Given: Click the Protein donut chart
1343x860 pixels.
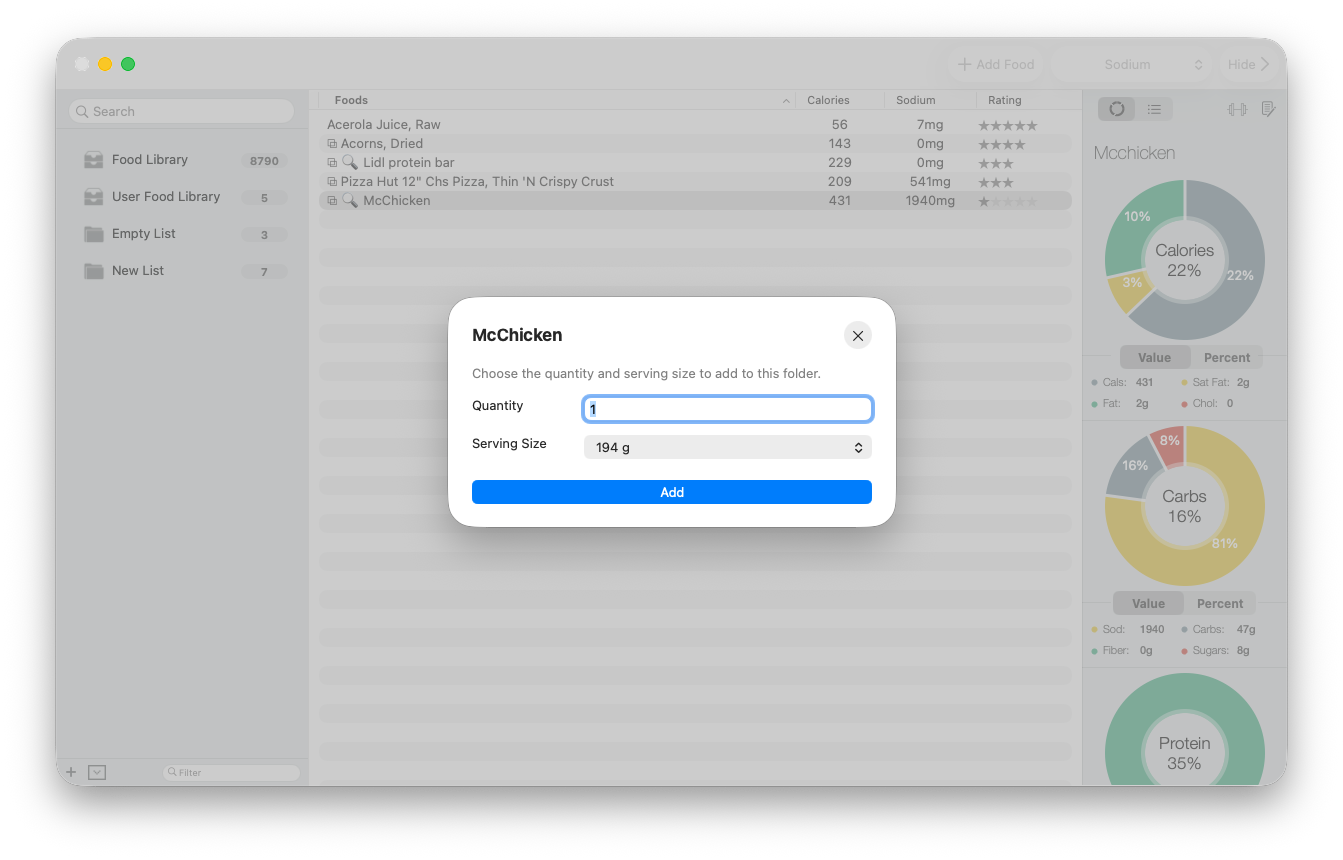Looking at the screenshot, I should click(1185, 730).
